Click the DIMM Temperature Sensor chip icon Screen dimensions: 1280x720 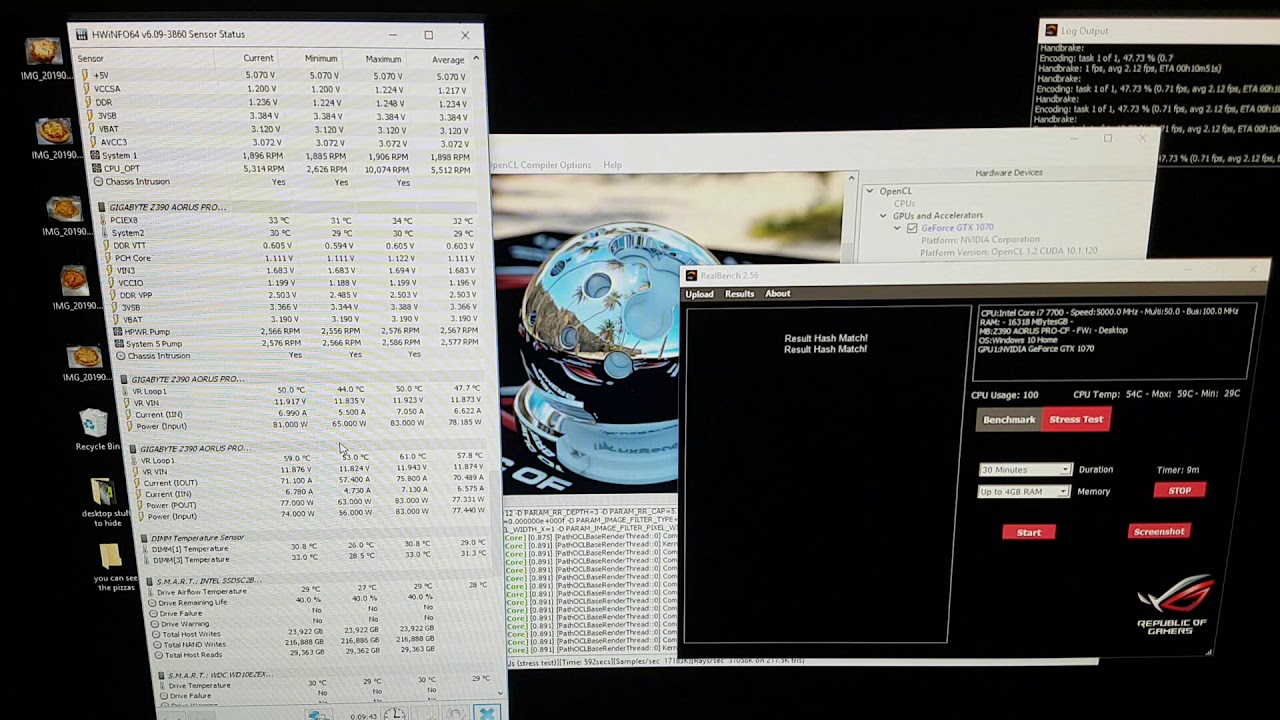[x=143, y=538]
